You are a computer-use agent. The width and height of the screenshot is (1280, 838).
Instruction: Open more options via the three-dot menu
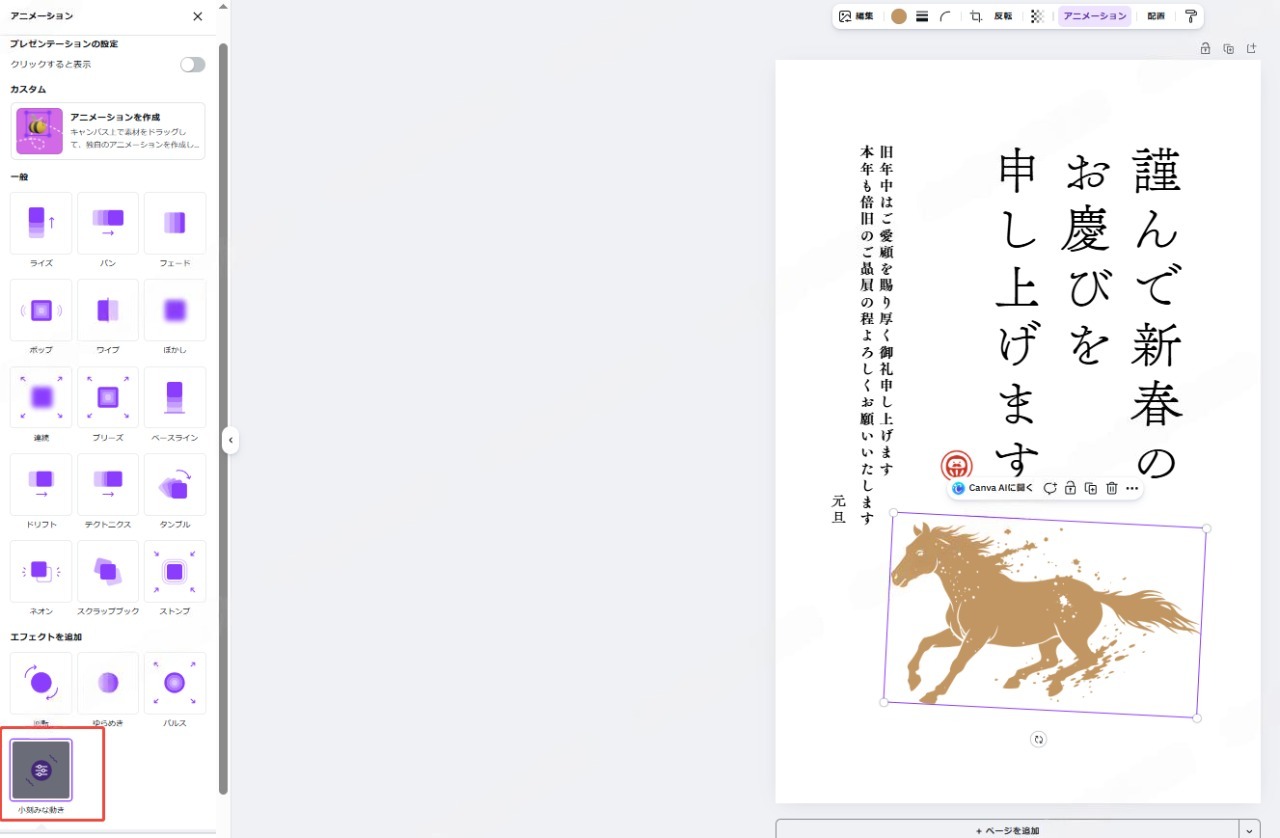(1132, 488)
